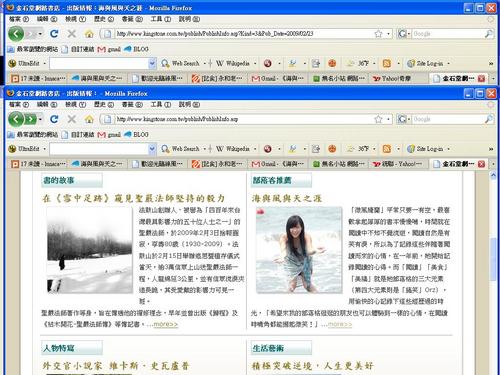The image size is (500, 375).
Task: Switch to Yahoo tab in front window
Action: click(x=397, y=164)
